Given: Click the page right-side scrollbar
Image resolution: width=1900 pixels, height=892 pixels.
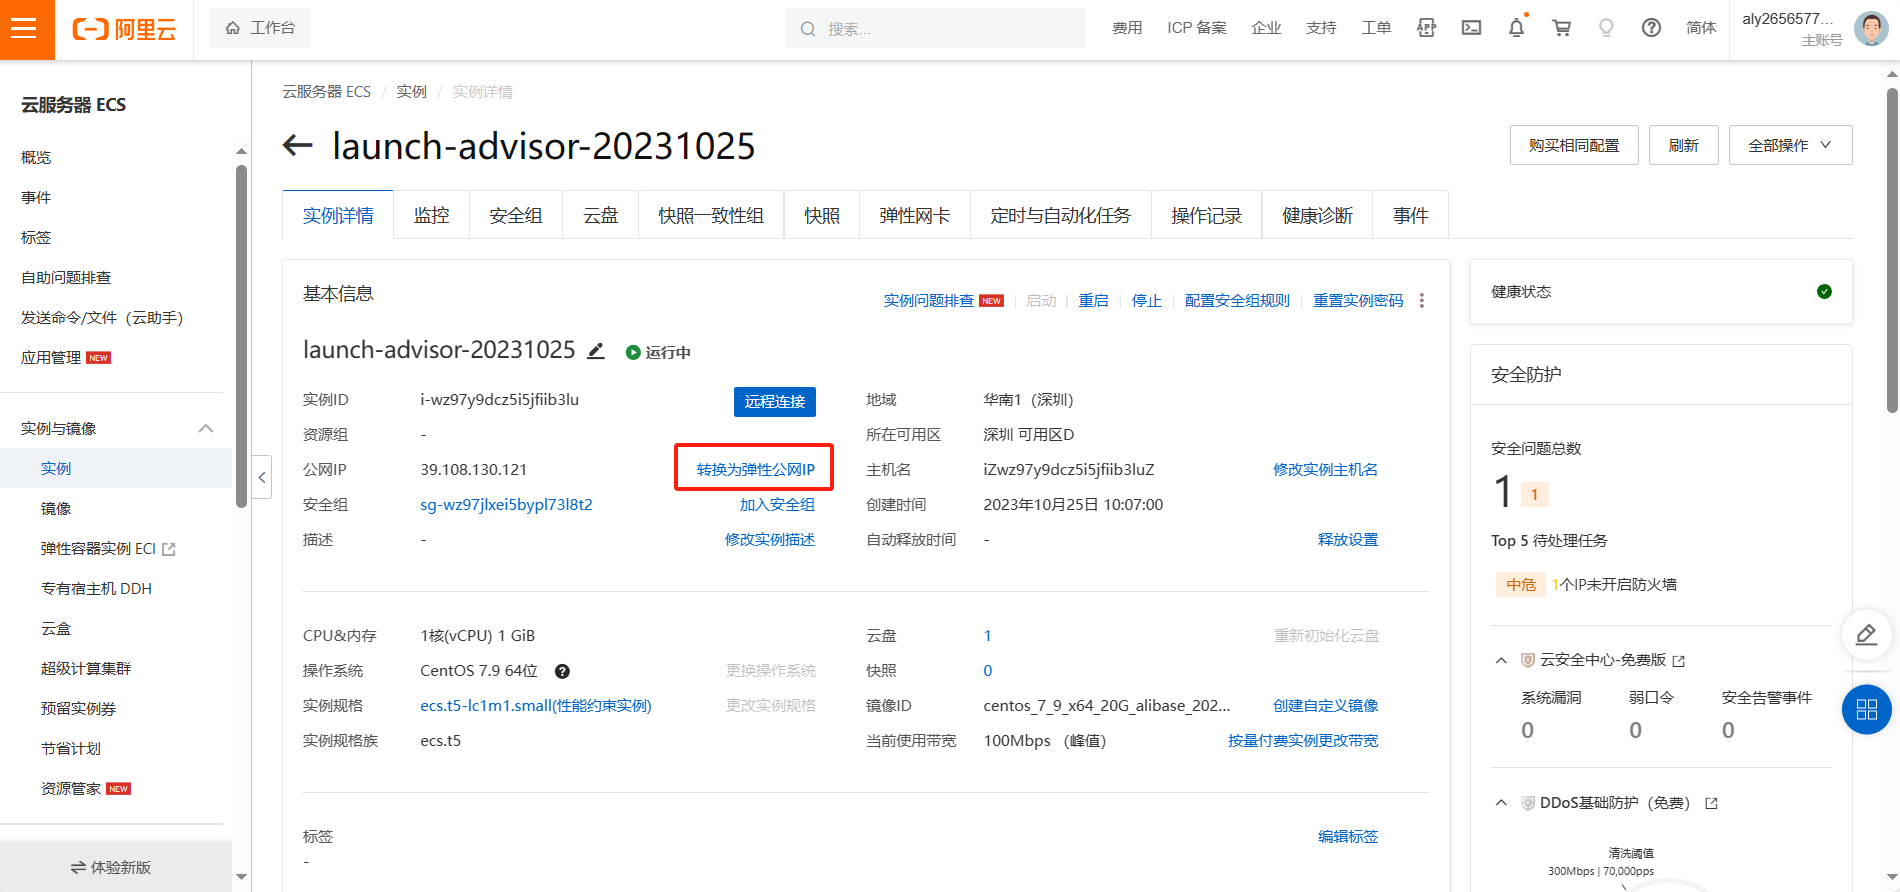Looking at the screenshot, I should [x=1892, y=250].
